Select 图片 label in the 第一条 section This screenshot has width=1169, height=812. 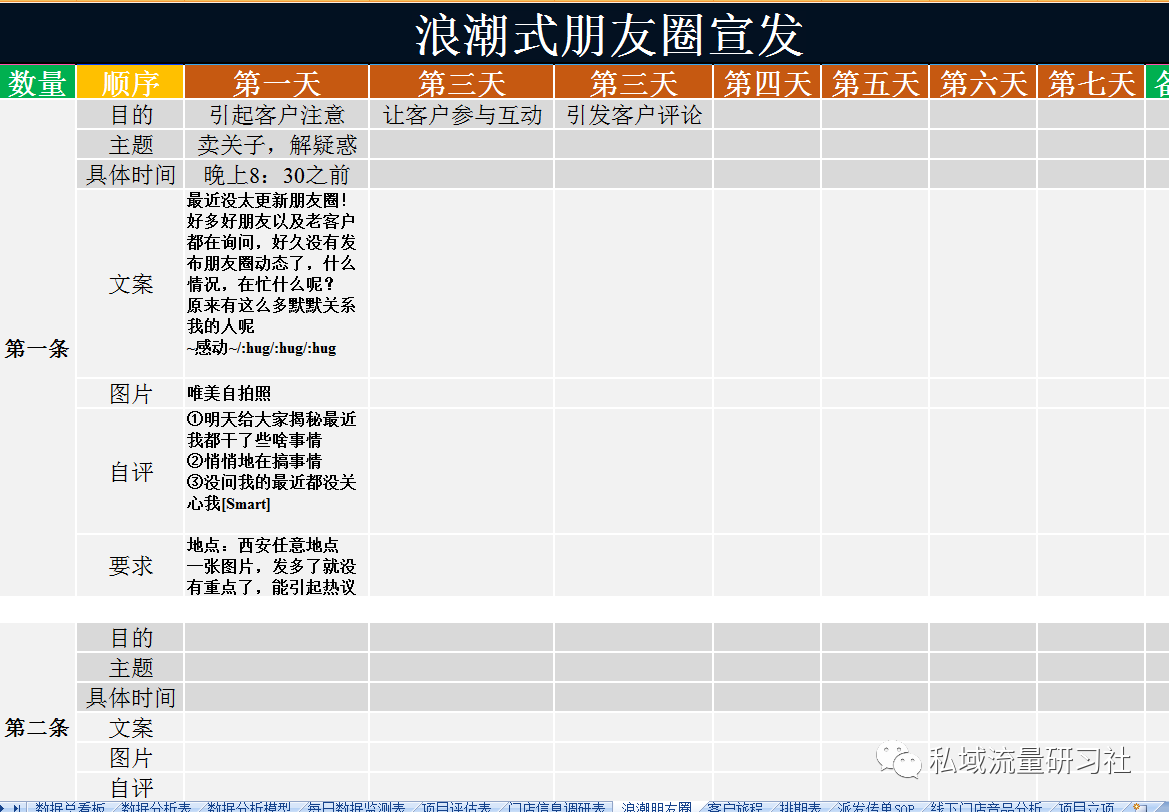[x=130, y=394]
